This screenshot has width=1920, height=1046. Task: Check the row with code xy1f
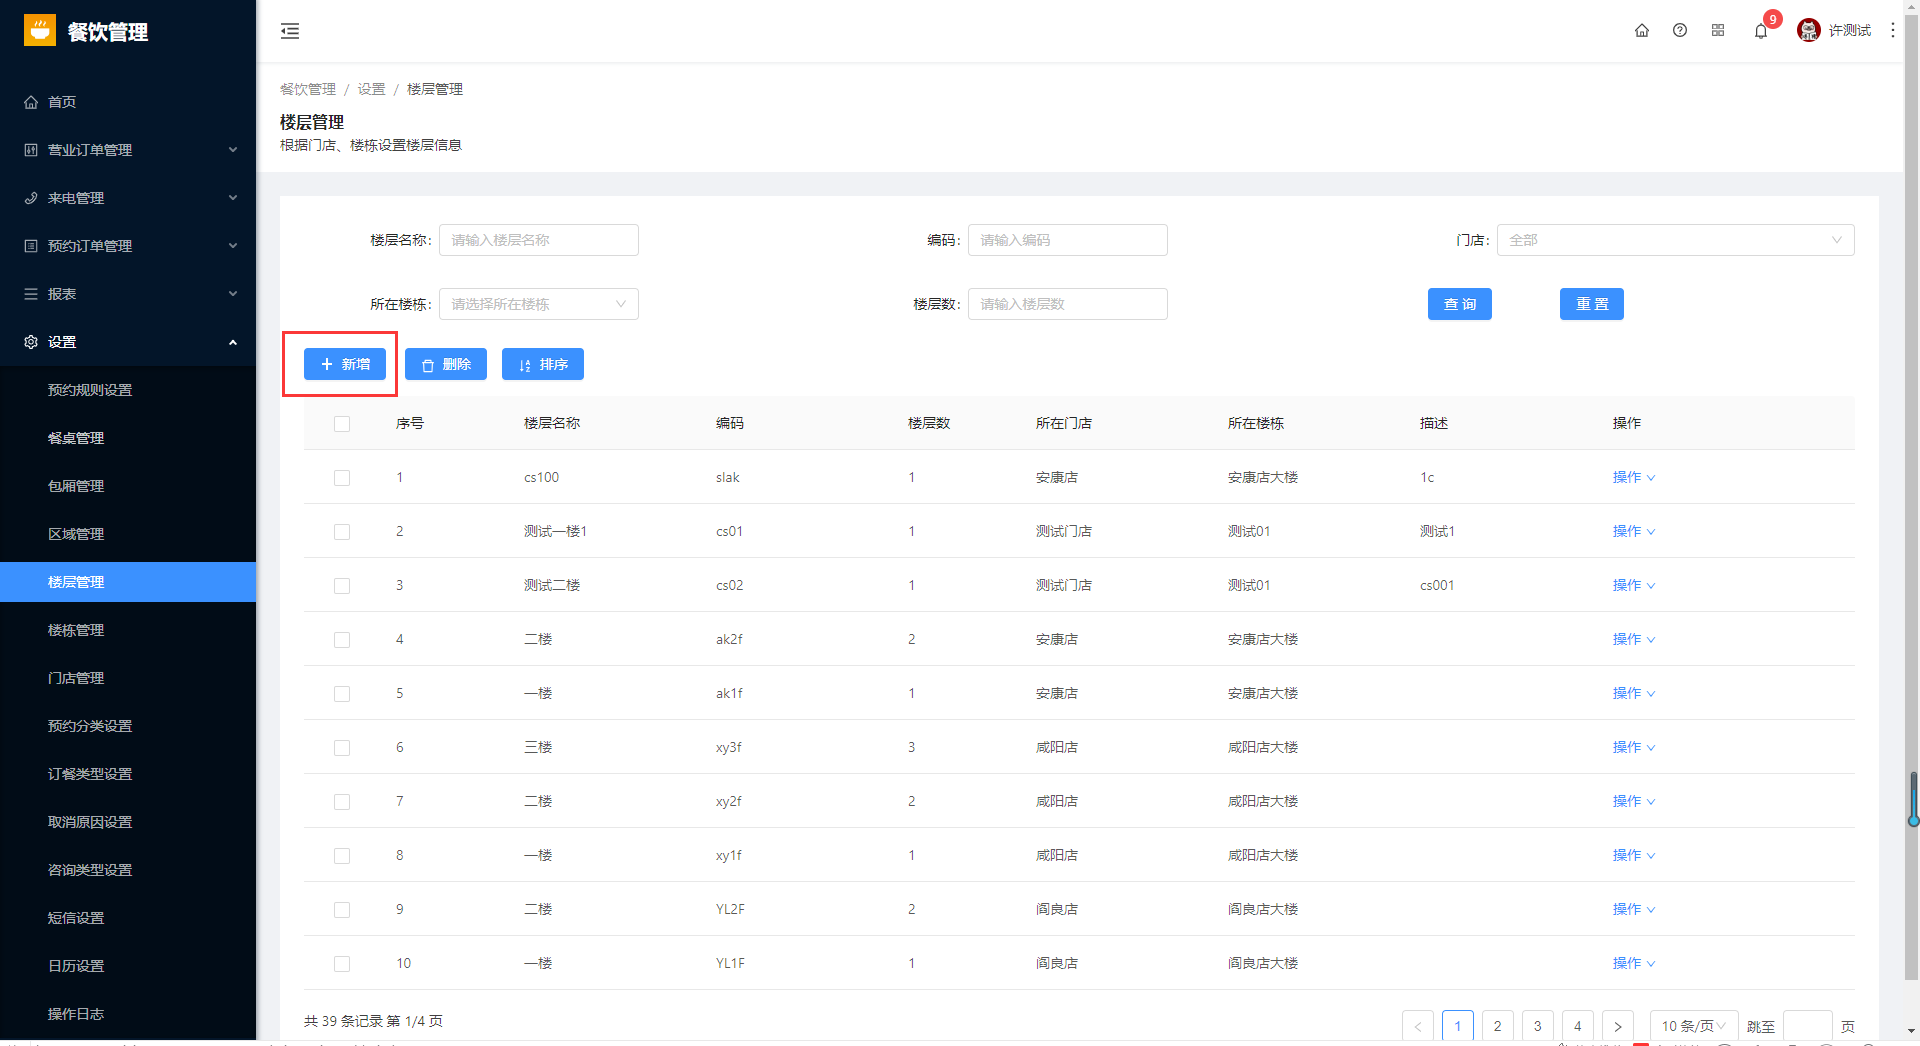pyautogui.click(x=342, y=856)
